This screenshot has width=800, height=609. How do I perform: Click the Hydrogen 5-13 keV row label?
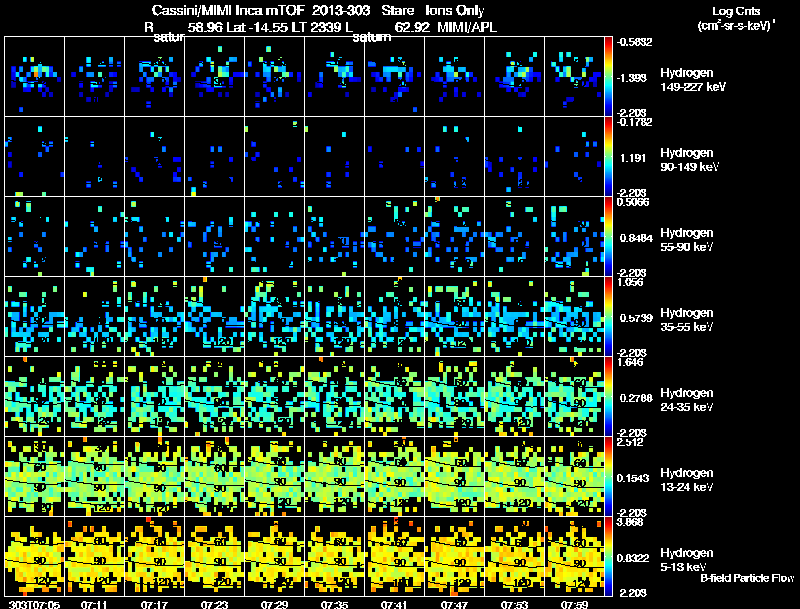687,560
